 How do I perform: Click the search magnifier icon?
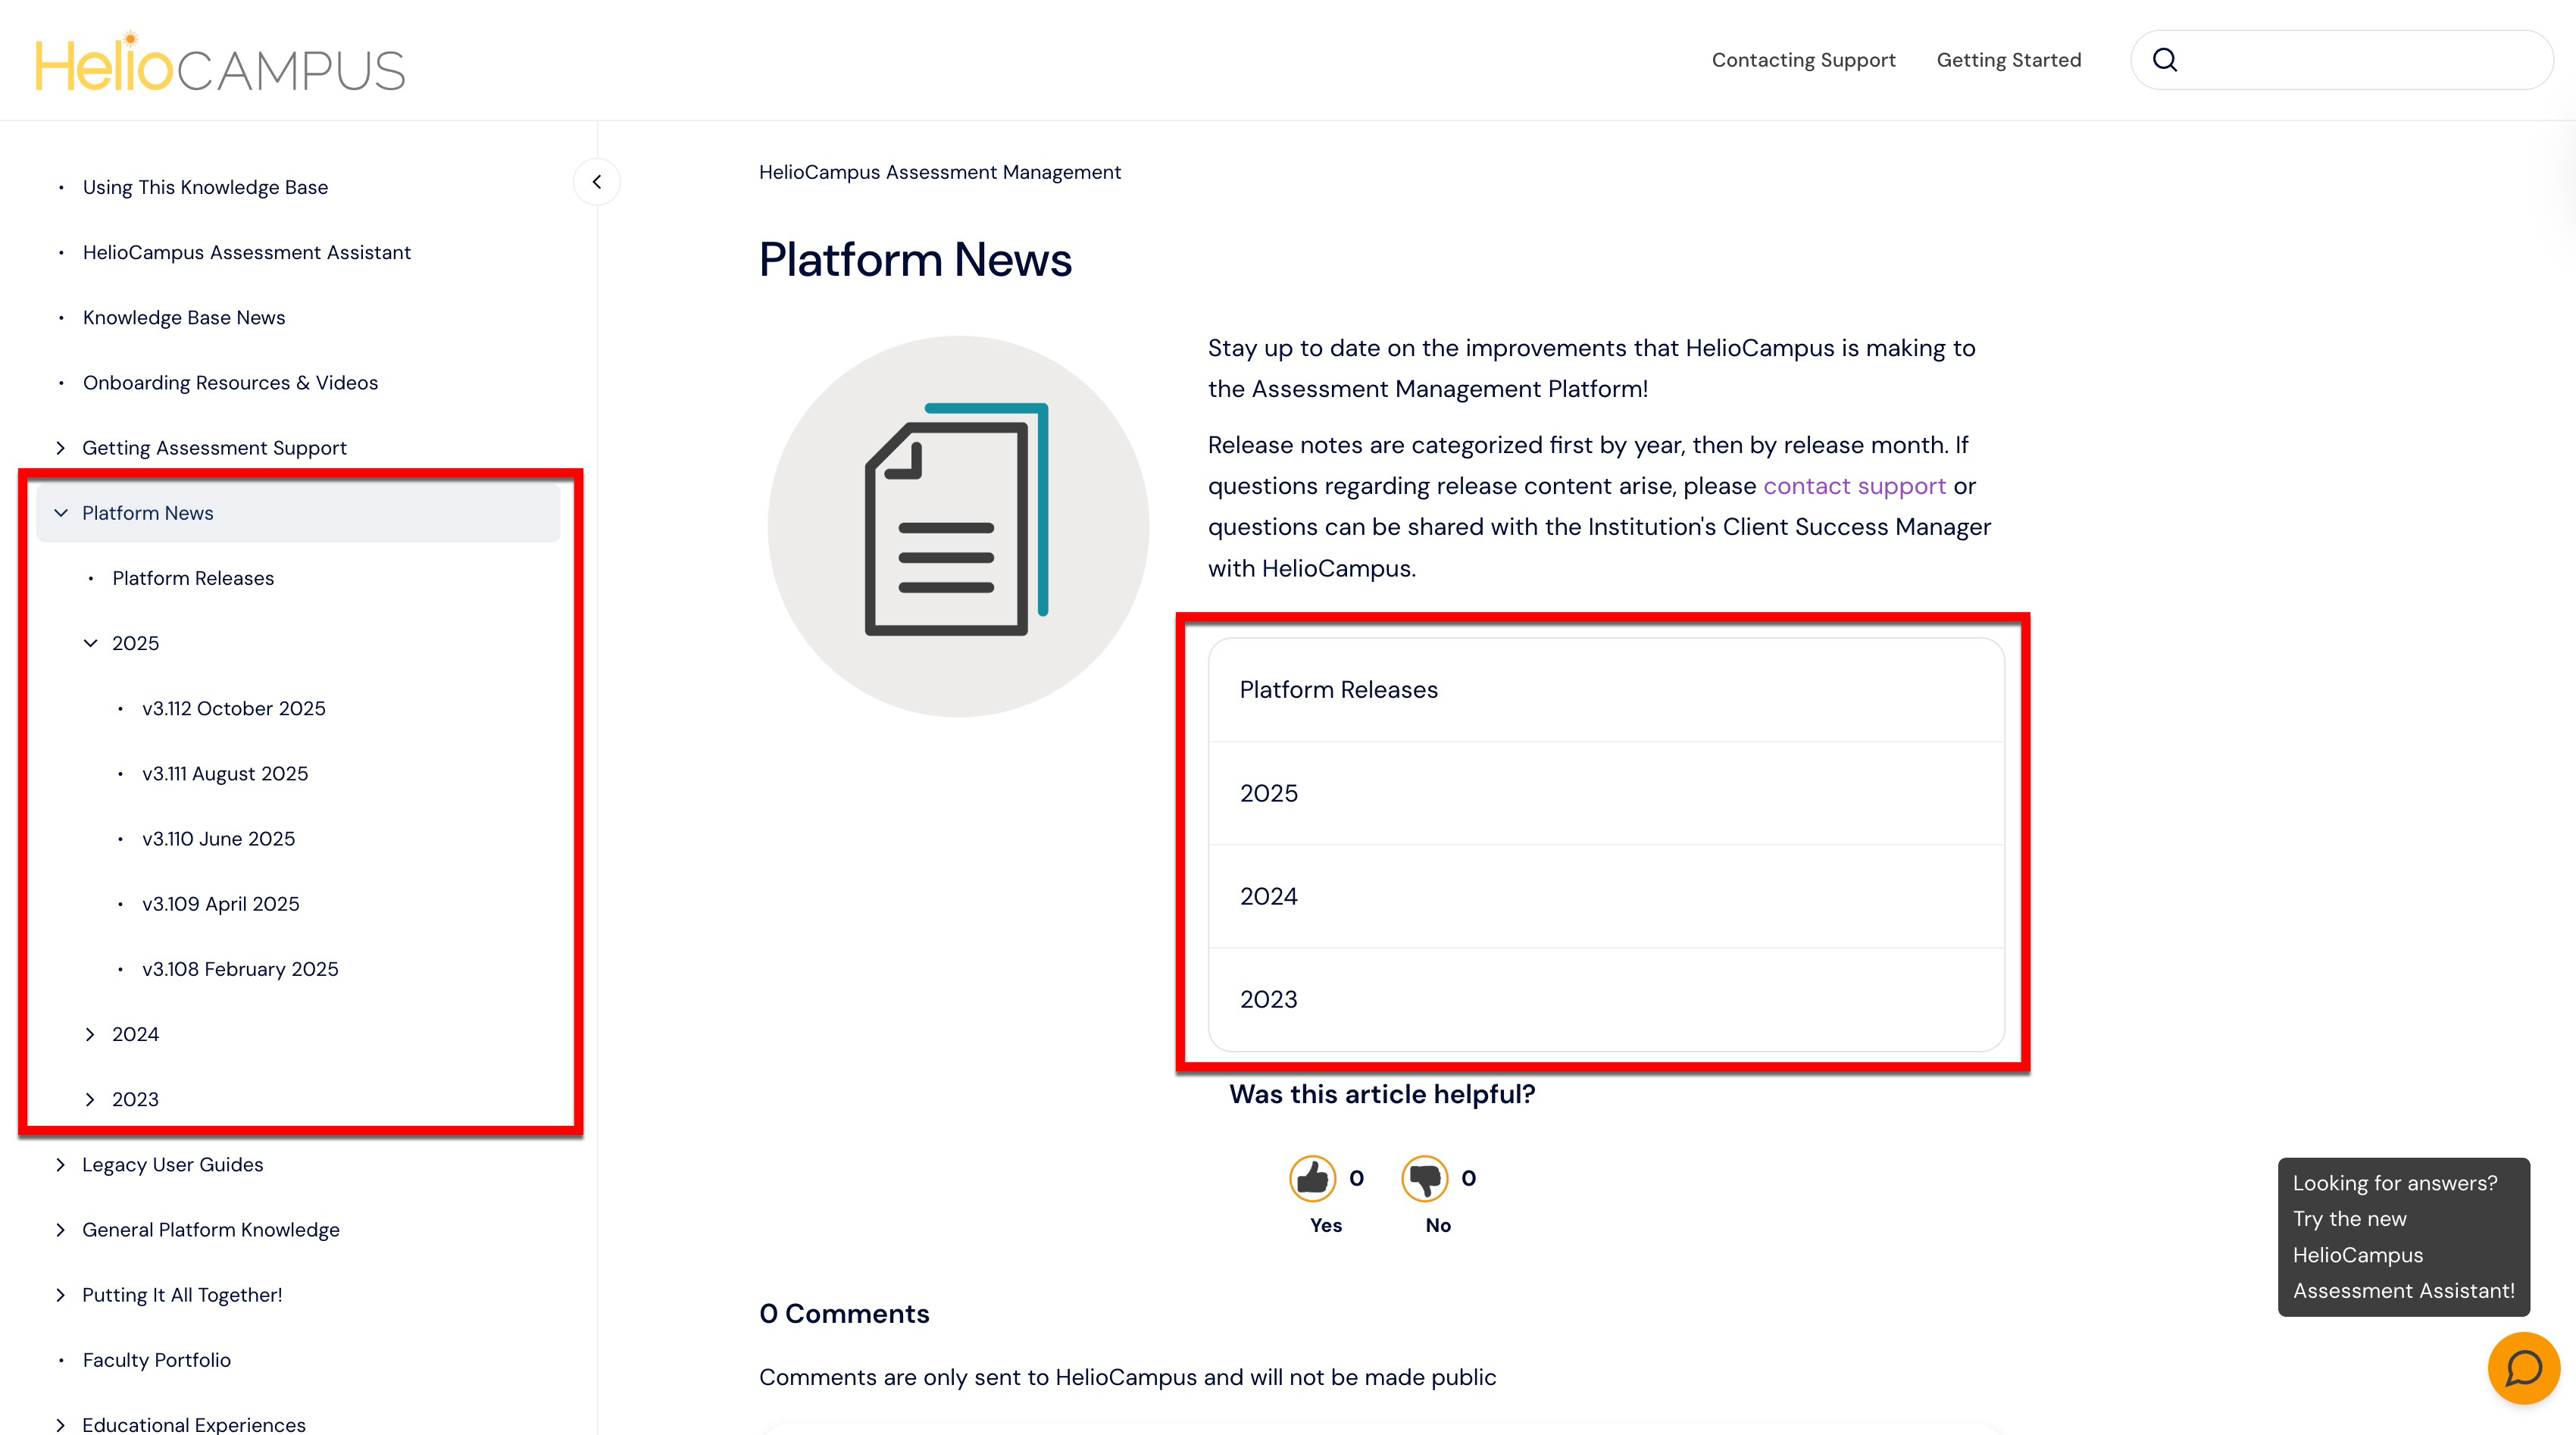click(x=2165, y=60)
